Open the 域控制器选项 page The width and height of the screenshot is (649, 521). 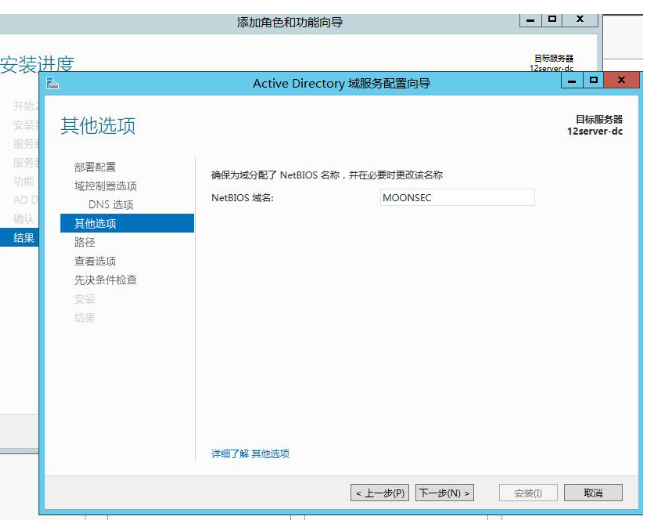[105, 186]
